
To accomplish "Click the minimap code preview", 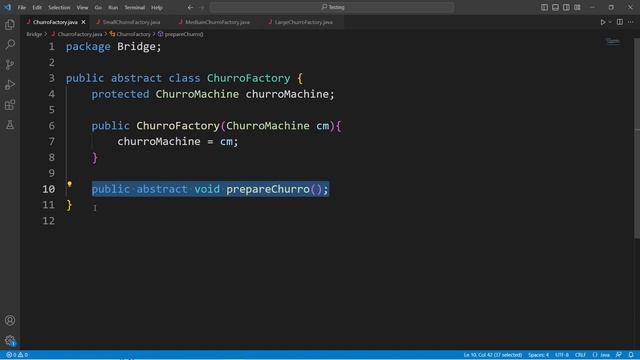I will tap(613, 41).
